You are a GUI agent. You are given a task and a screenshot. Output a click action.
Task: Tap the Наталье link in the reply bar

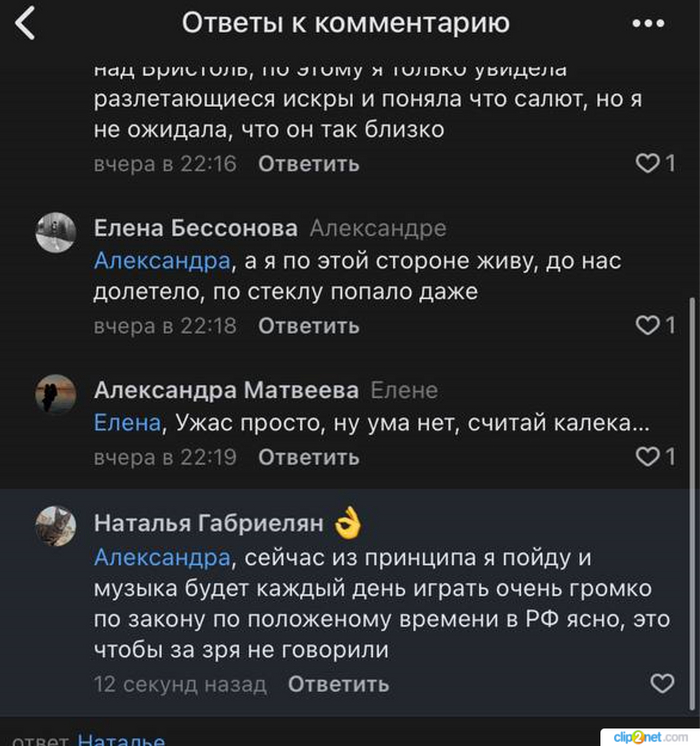(120, 741)
